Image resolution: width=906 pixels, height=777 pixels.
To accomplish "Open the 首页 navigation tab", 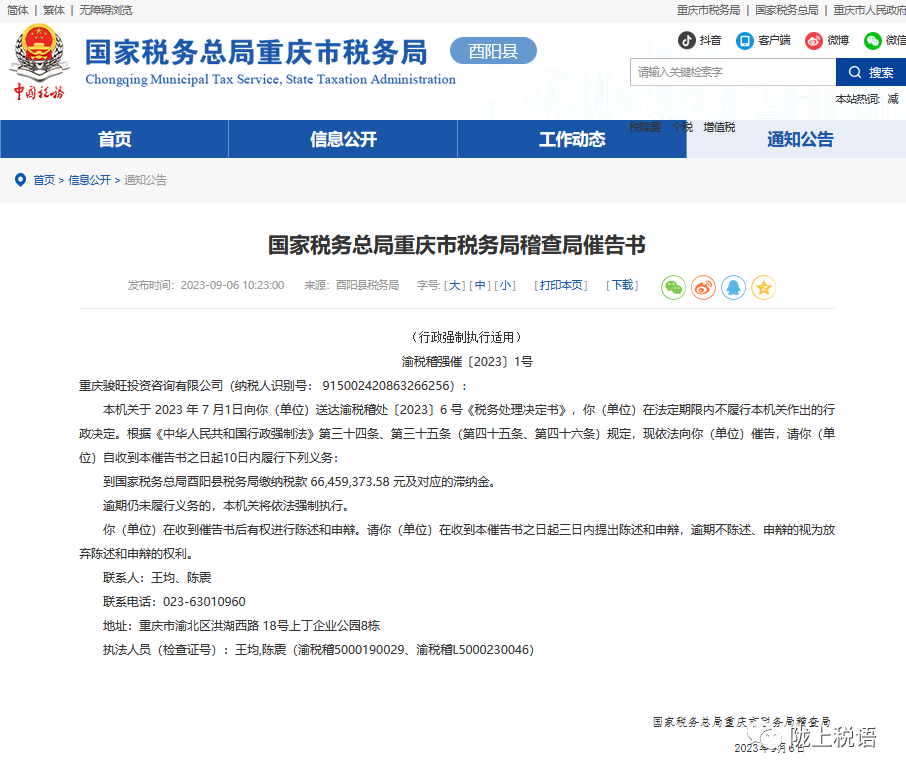I will tap(114, 139).
